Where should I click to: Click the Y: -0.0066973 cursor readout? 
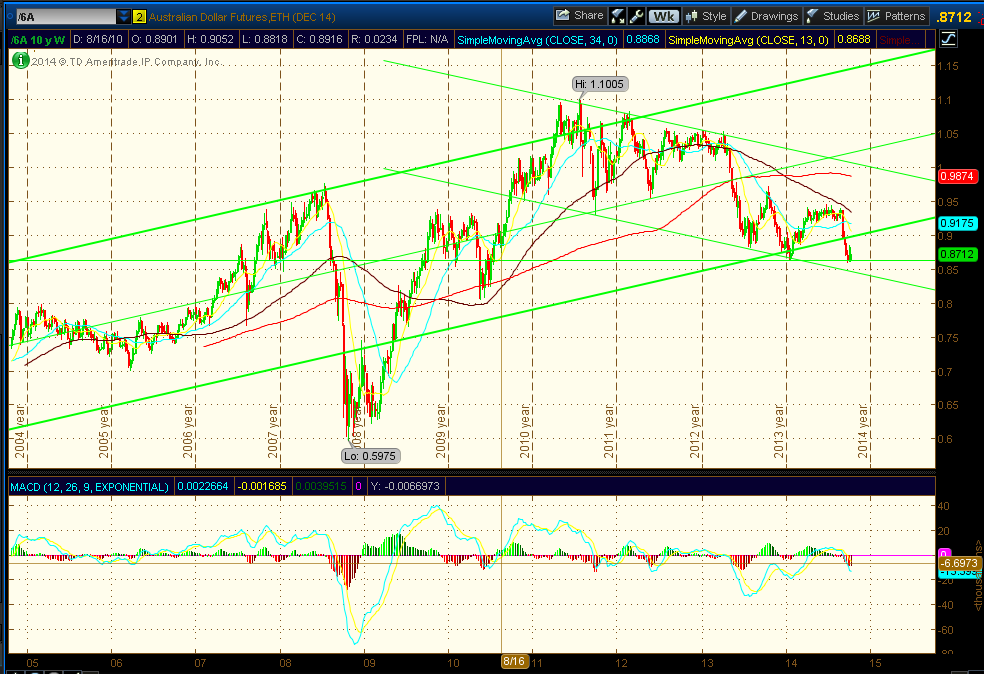[405, 486]
